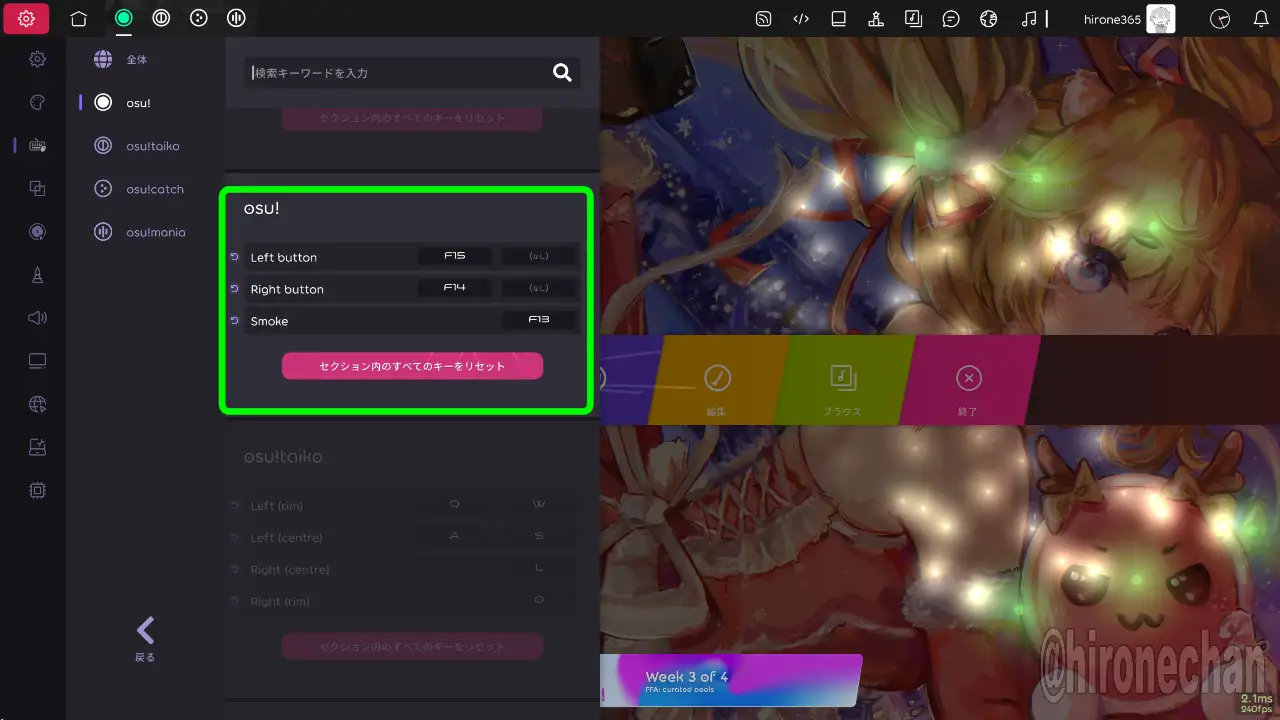Open the chat bubble icon in the top toolbar

coord(951,18)
